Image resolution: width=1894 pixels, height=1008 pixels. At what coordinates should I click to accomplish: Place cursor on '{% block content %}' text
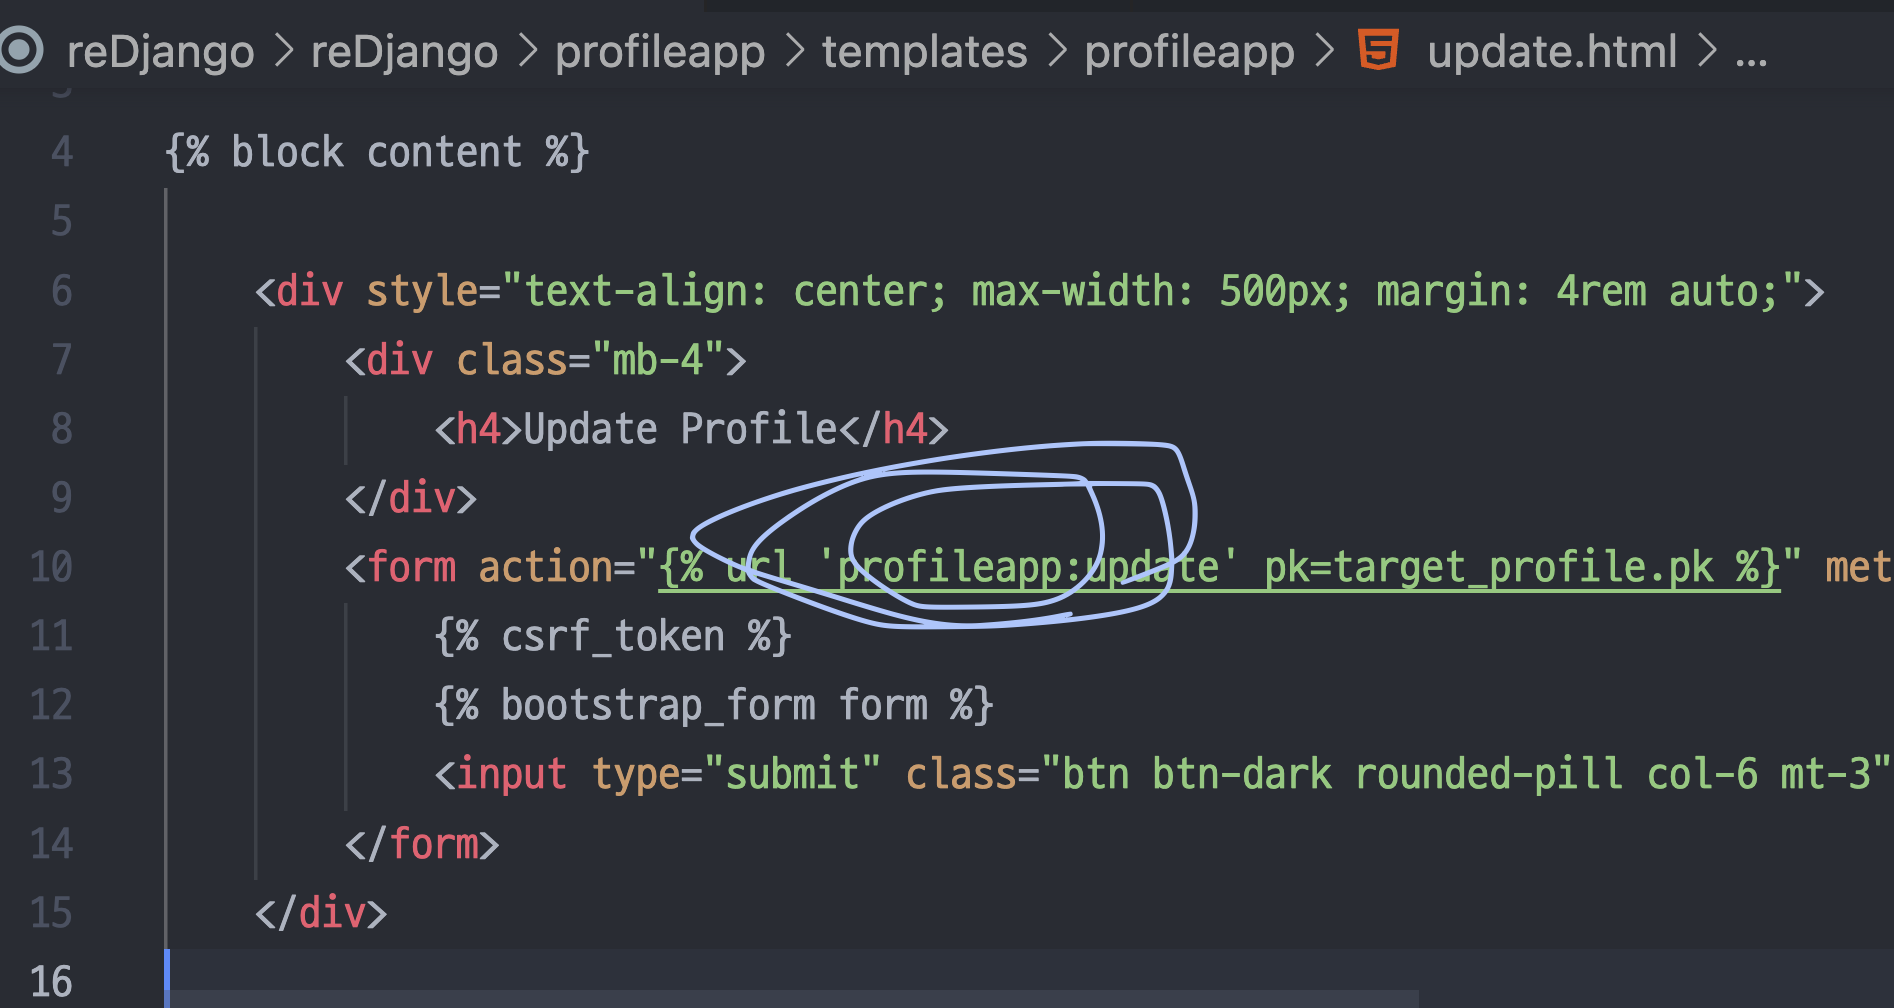[377, 153]
